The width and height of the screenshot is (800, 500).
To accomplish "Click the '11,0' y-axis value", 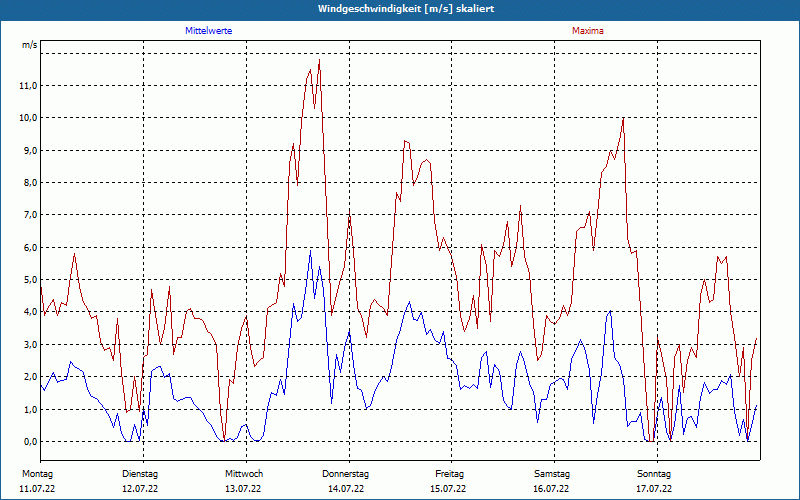I will coord(28,86).
